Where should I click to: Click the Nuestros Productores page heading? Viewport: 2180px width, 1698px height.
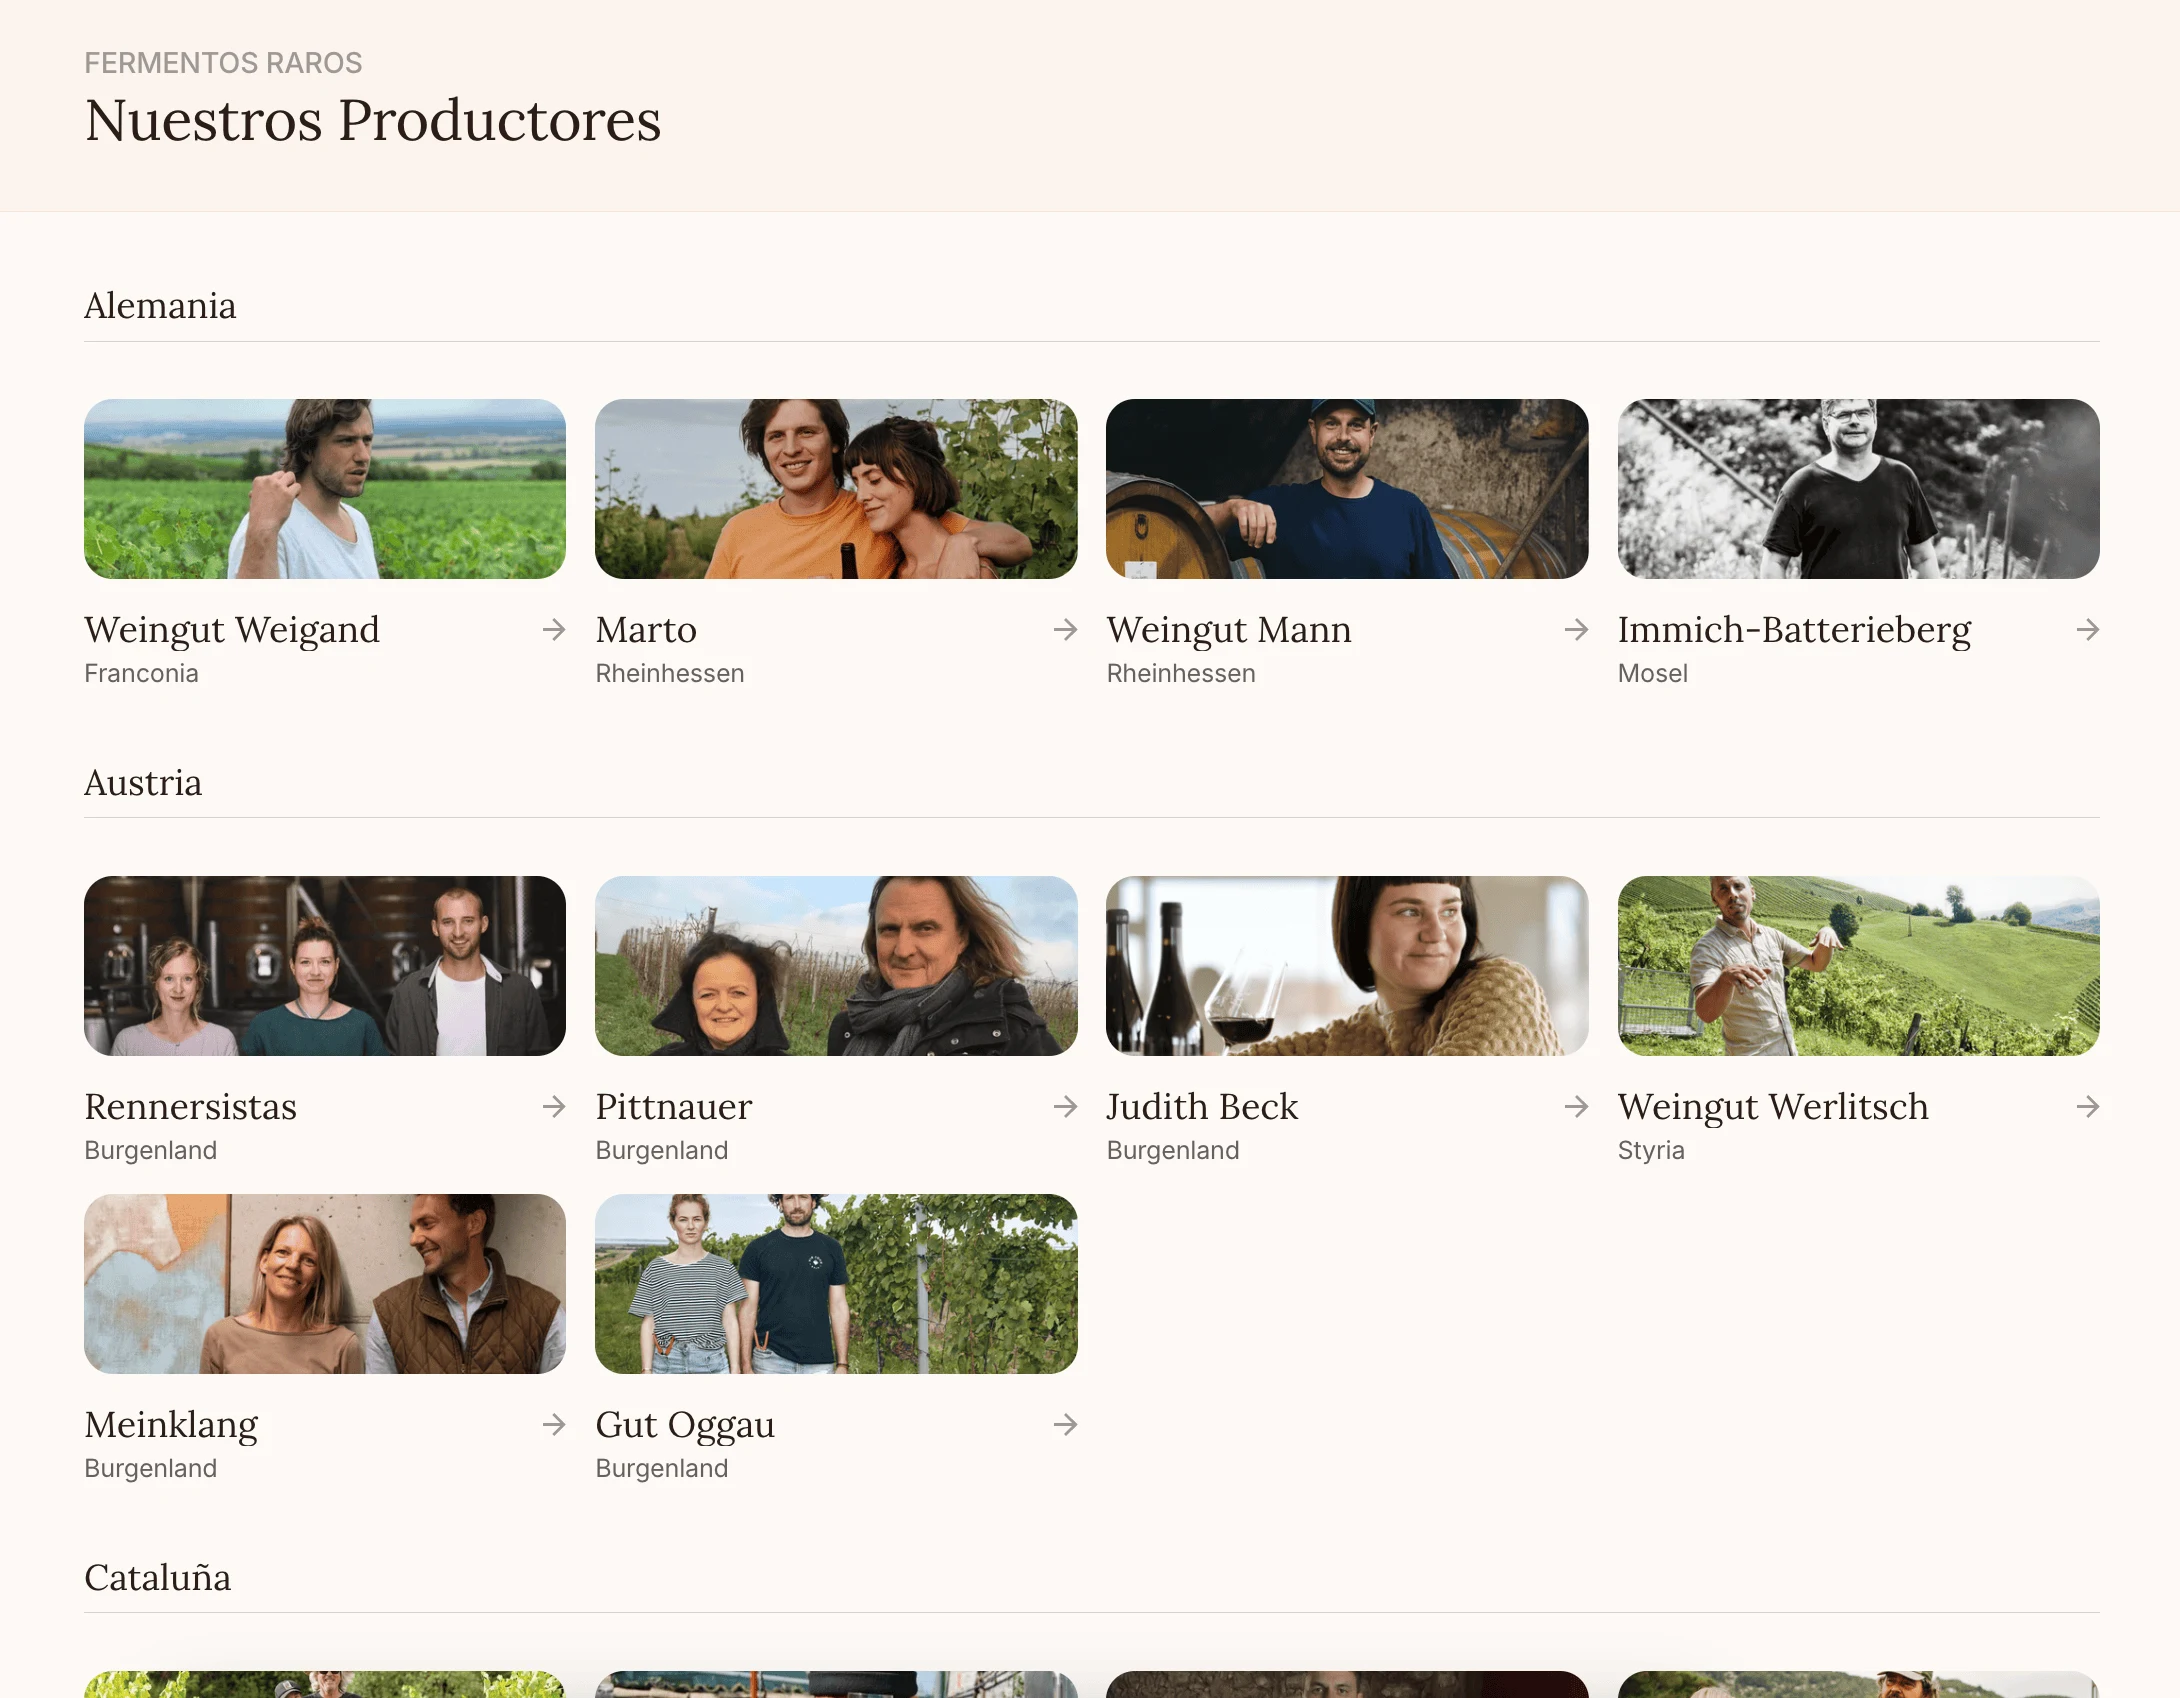[373, 121]
